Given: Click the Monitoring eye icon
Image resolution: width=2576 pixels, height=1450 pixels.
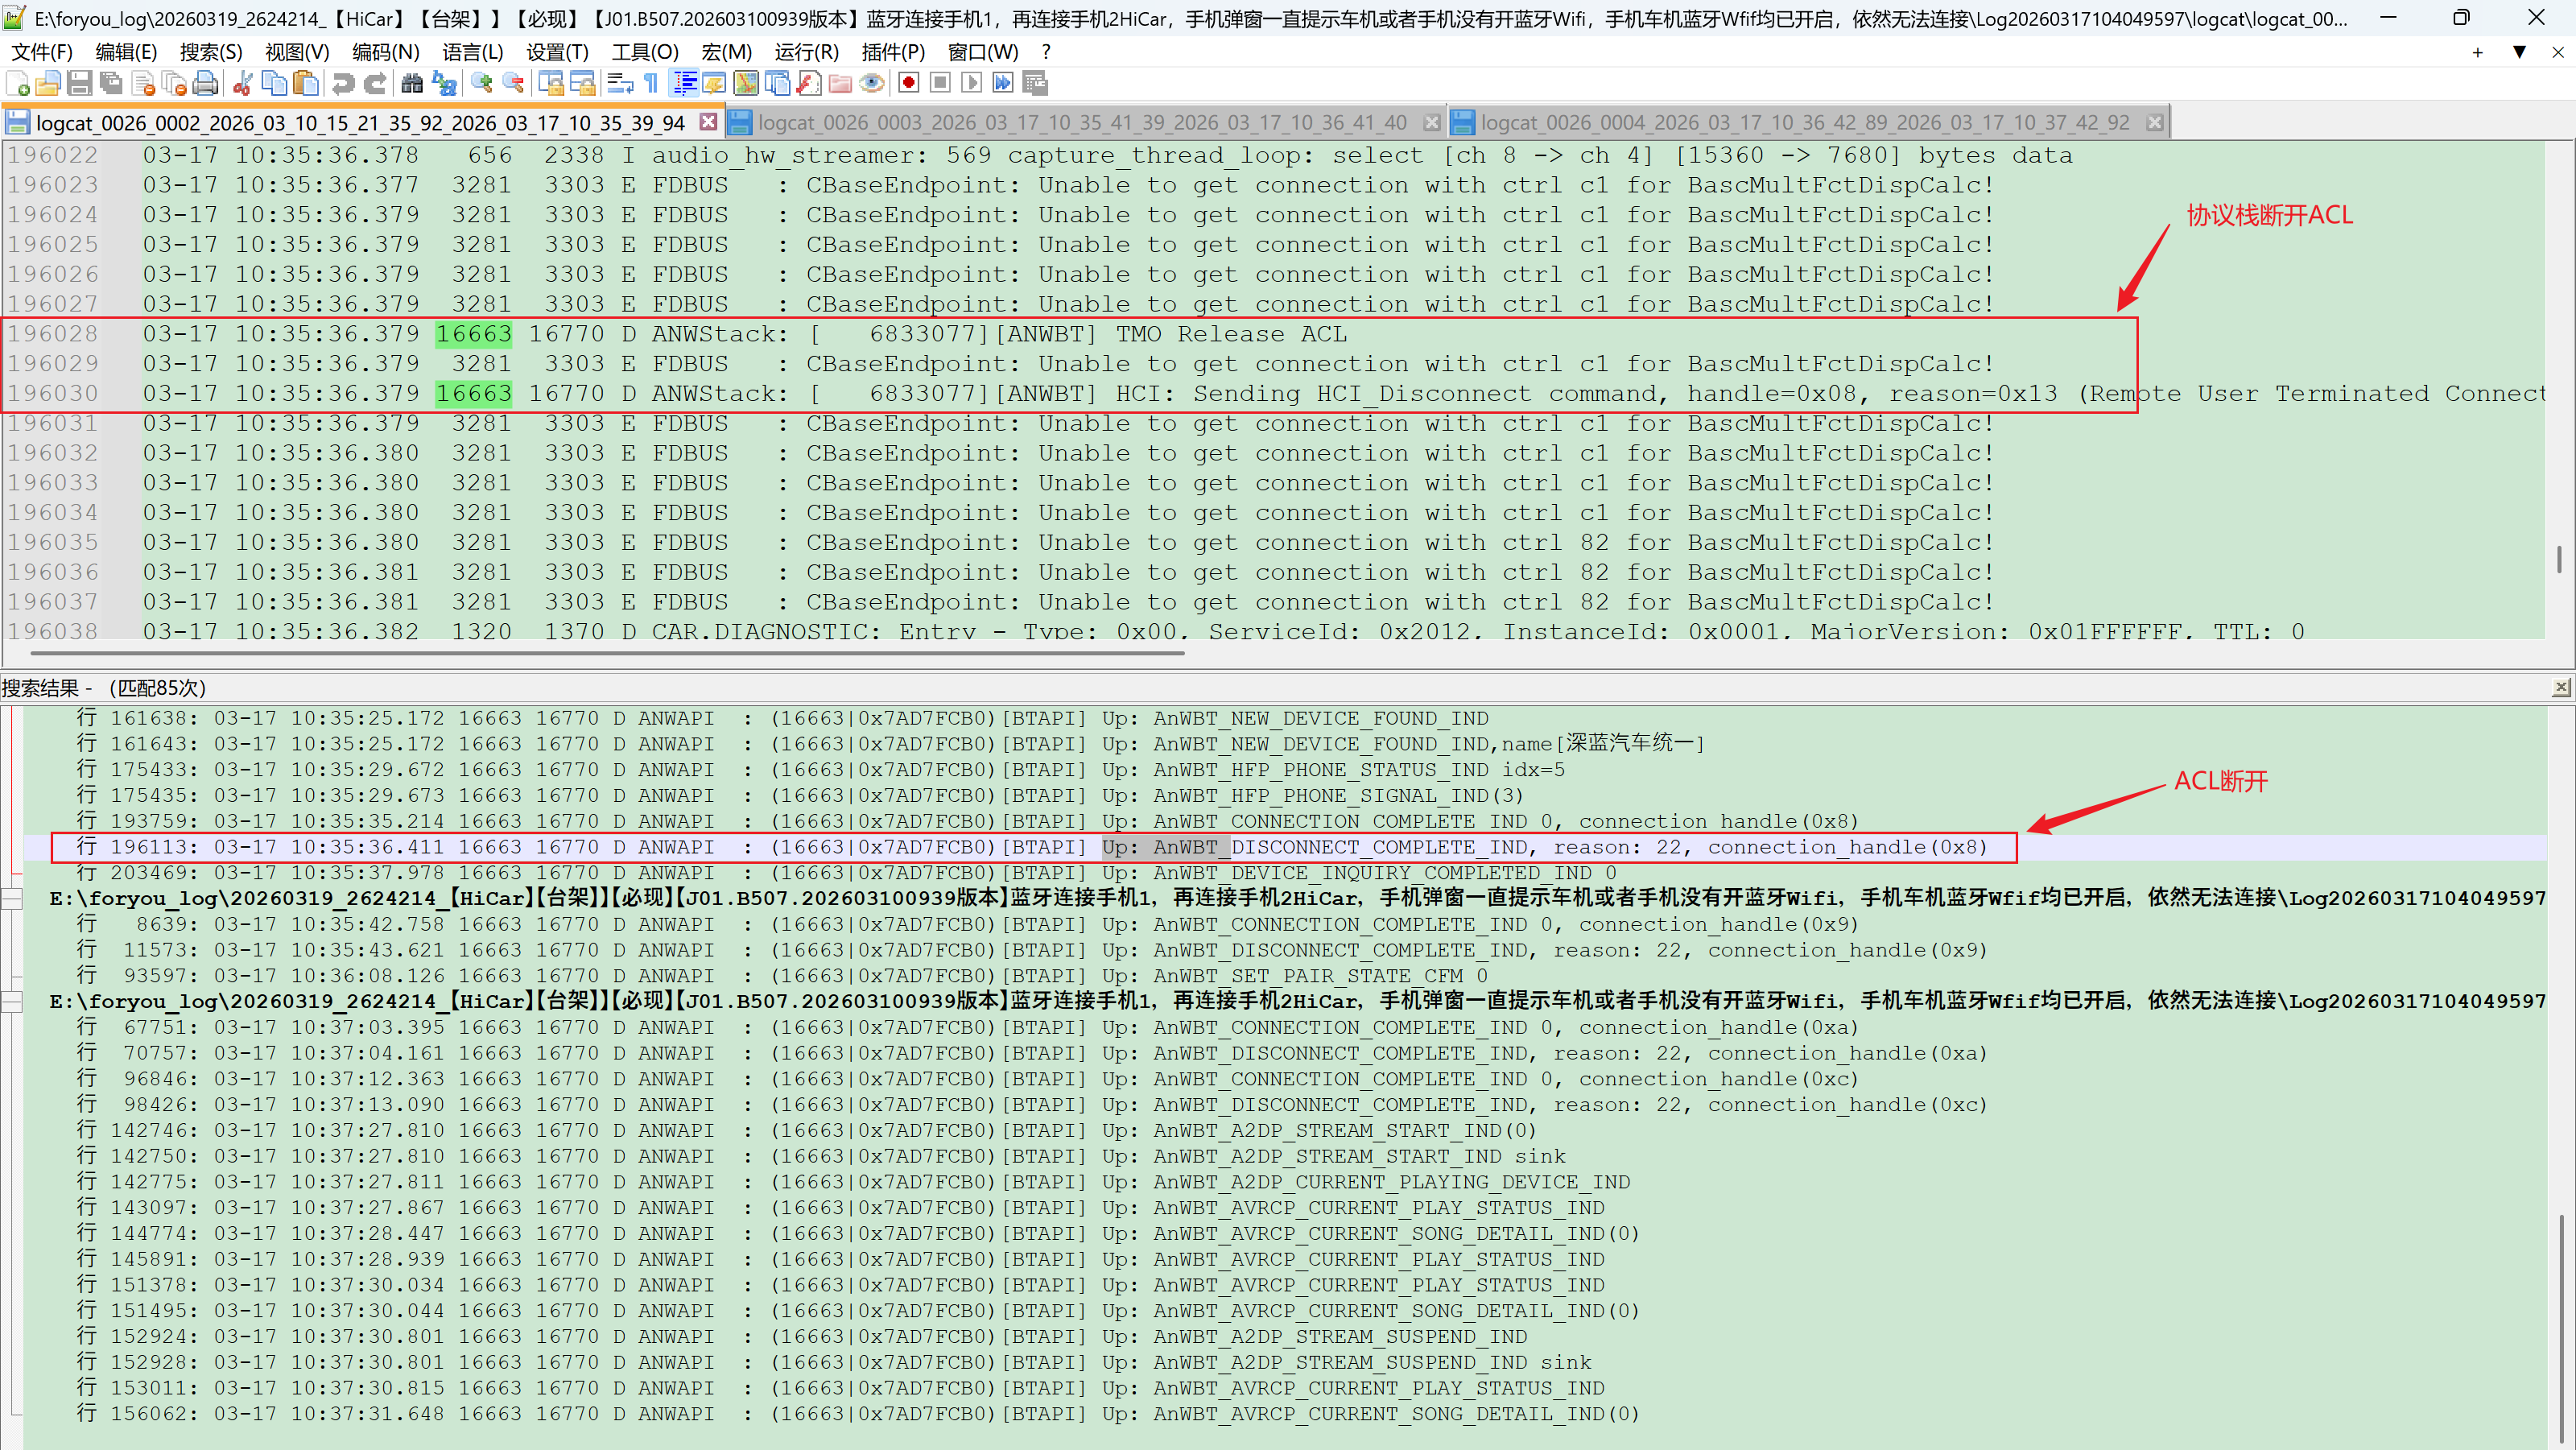Looking at the screenshot, I should [872, 84].
